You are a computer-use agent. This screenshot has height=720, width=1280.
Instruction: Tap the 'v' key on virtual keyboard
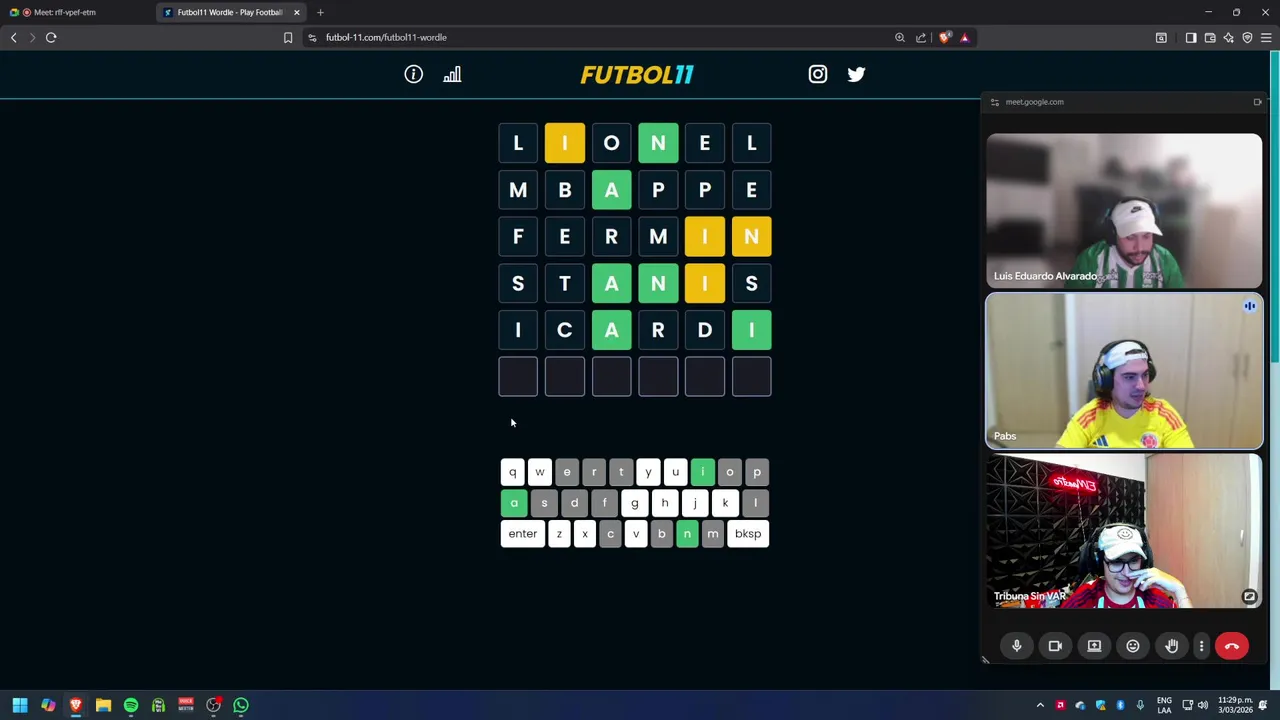636,534
